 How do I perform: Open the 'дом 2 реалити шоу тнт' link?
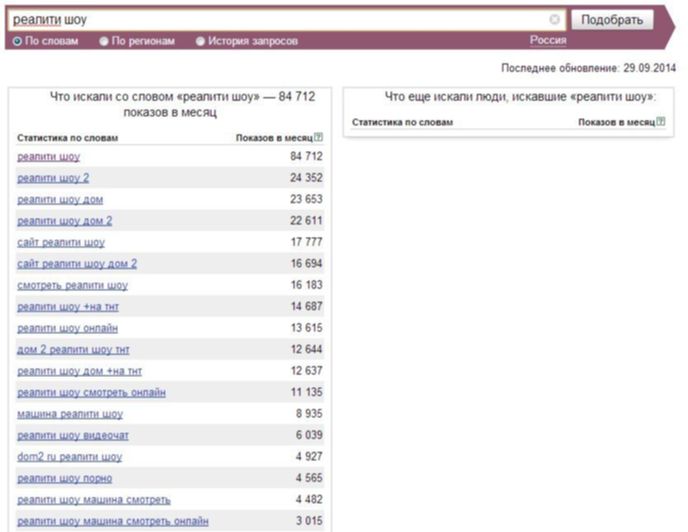point(73,350)
